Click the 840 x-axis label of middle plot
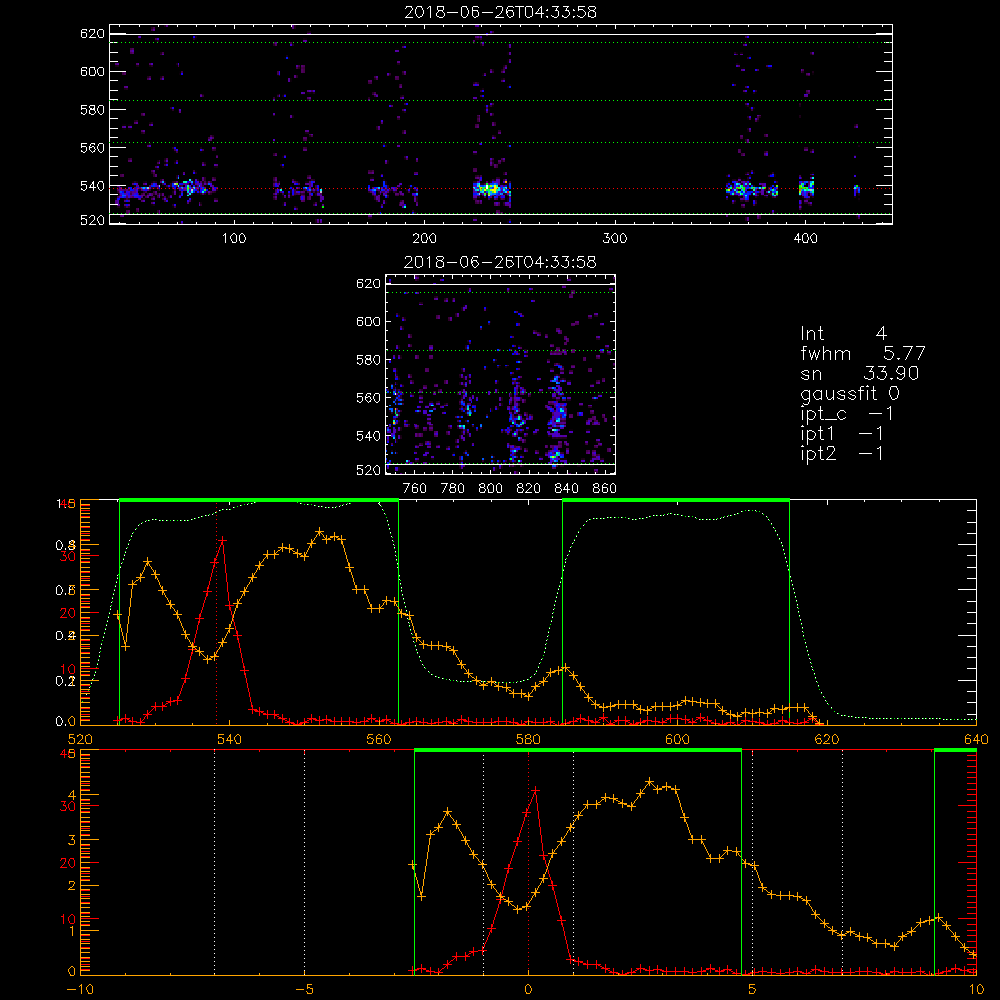 (x=566, y=489)
